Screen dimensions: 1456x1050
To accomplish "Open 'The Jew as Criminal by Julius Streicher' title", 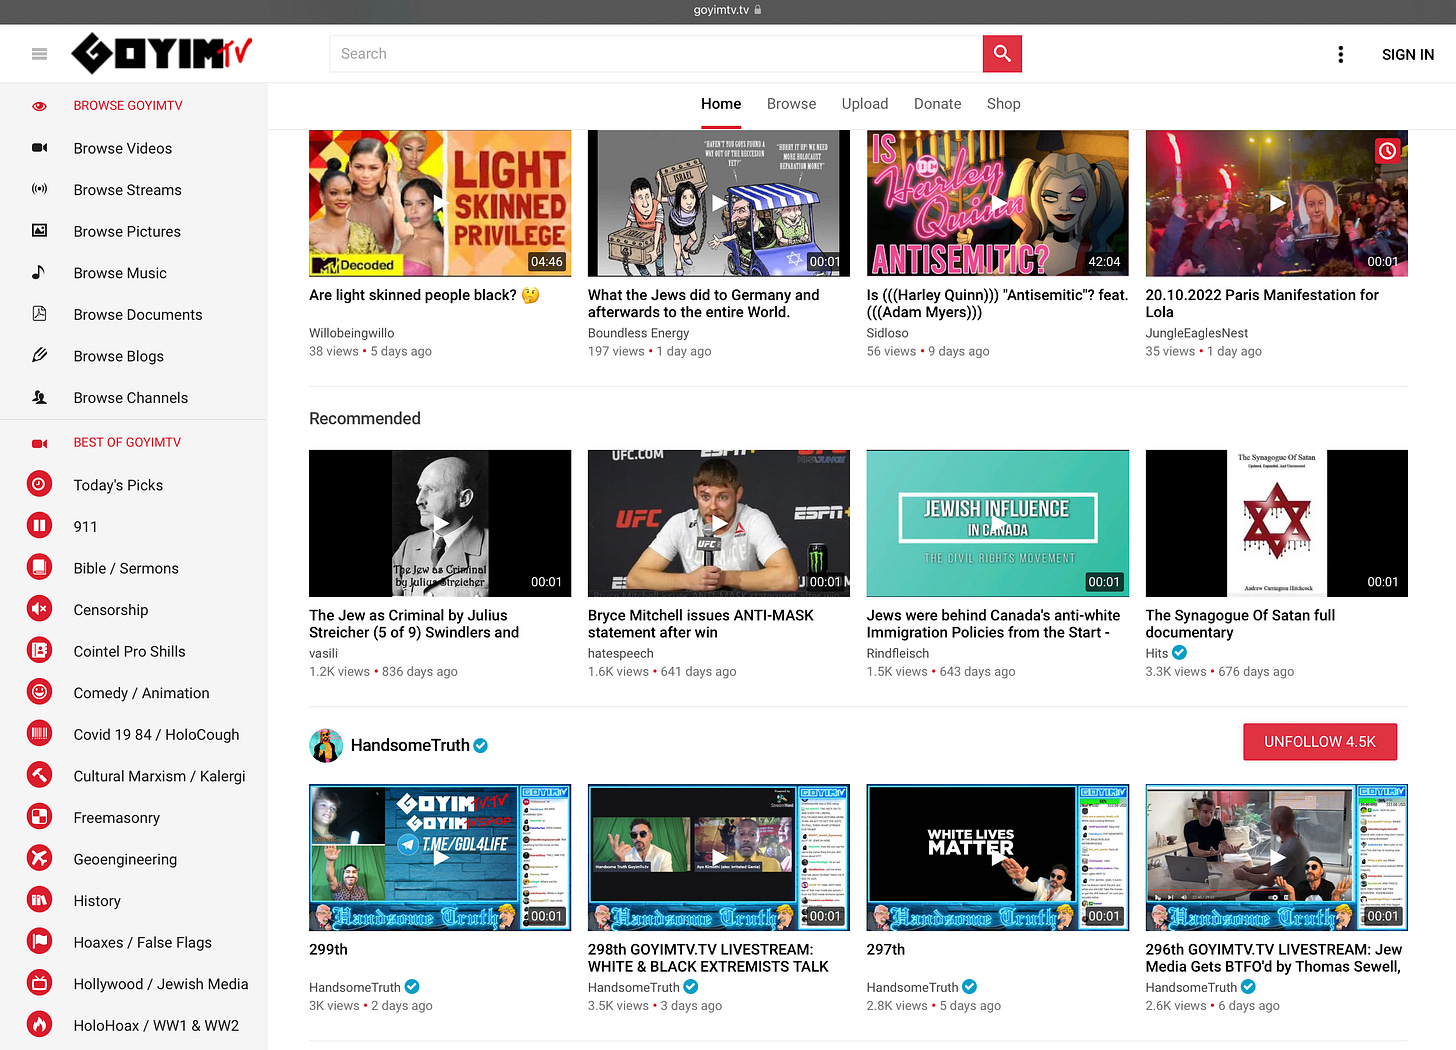I will pyautogui.click(x=414, y=624).
